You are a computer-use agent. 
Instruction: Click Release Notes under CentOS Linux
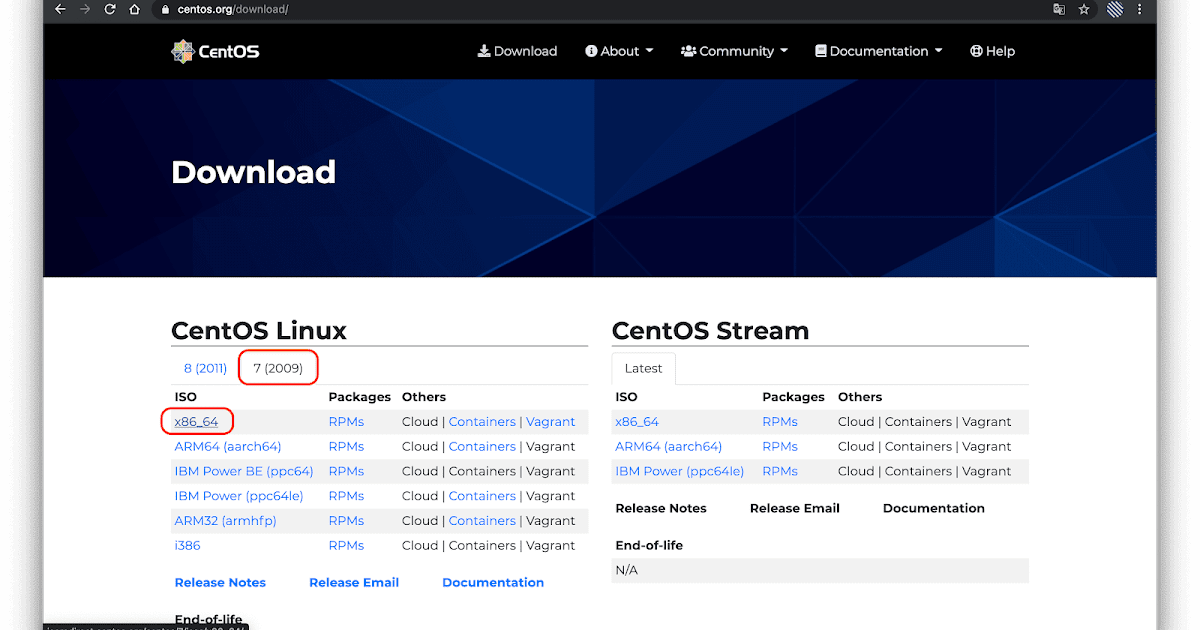tap(220, 582)
